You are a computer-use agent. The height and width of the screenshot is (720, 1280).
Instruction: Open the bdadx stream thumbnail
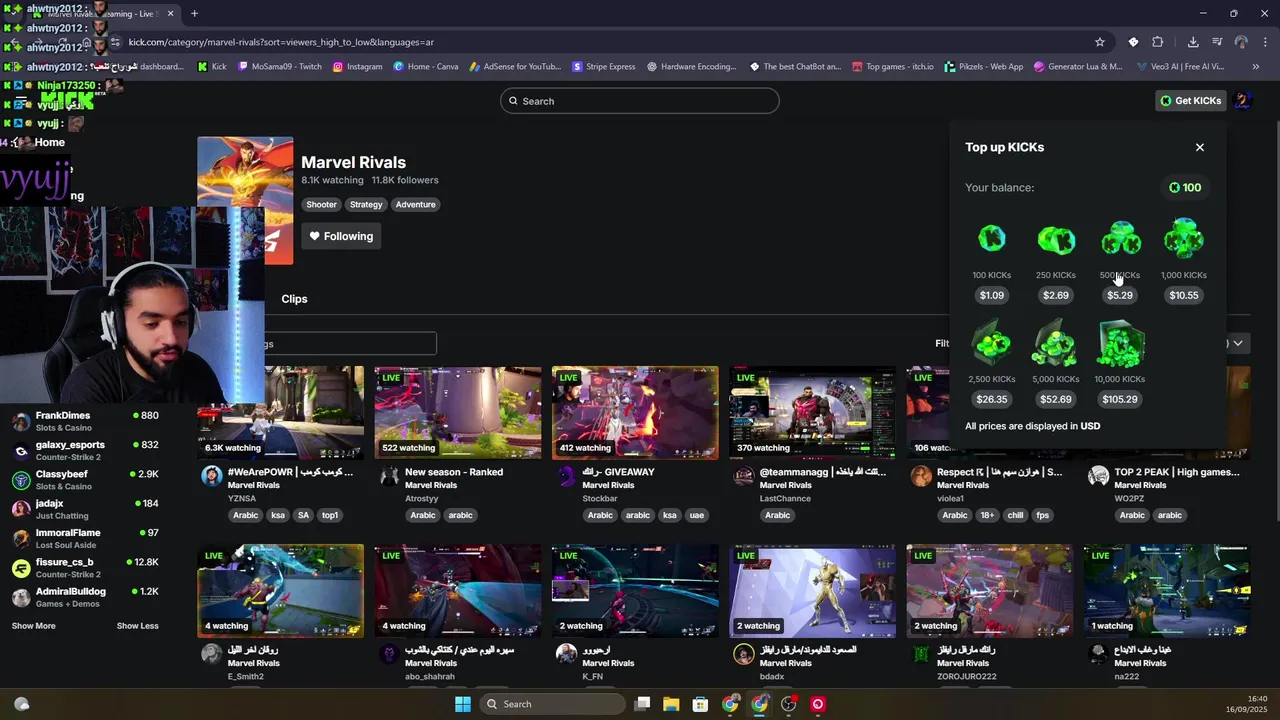click(x=812, y=591)
